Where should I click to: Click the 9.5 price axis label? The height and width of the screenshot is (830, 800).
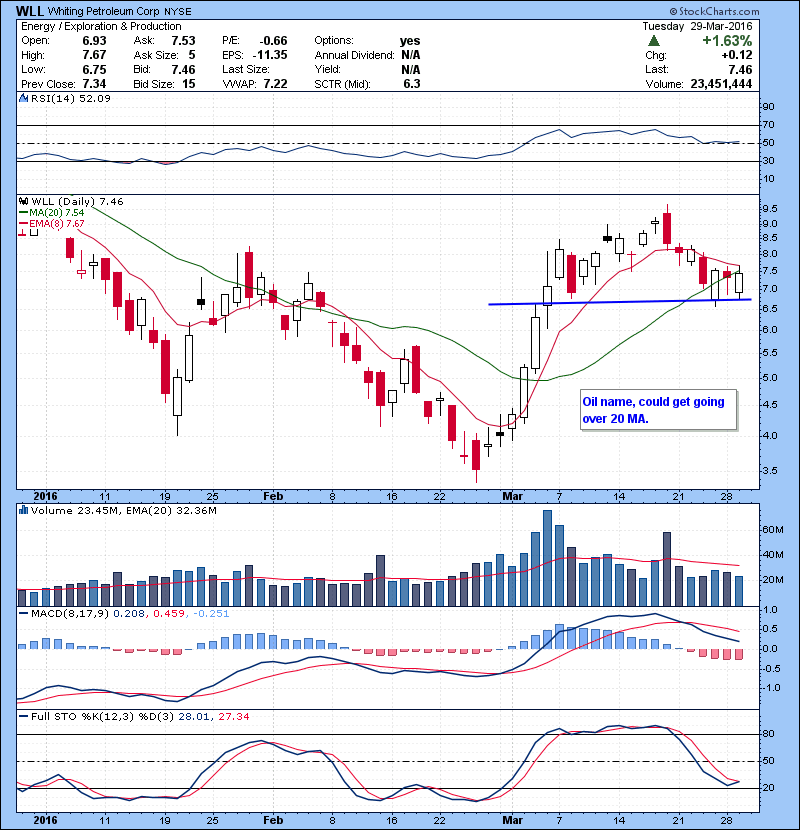tap(770, 209)
